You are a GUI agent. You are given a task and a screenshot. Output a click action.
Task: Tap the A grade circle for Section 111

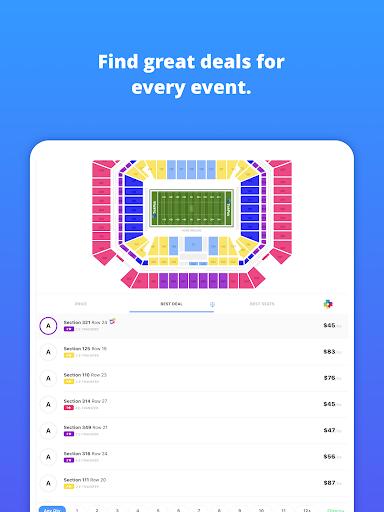[48, 483]
